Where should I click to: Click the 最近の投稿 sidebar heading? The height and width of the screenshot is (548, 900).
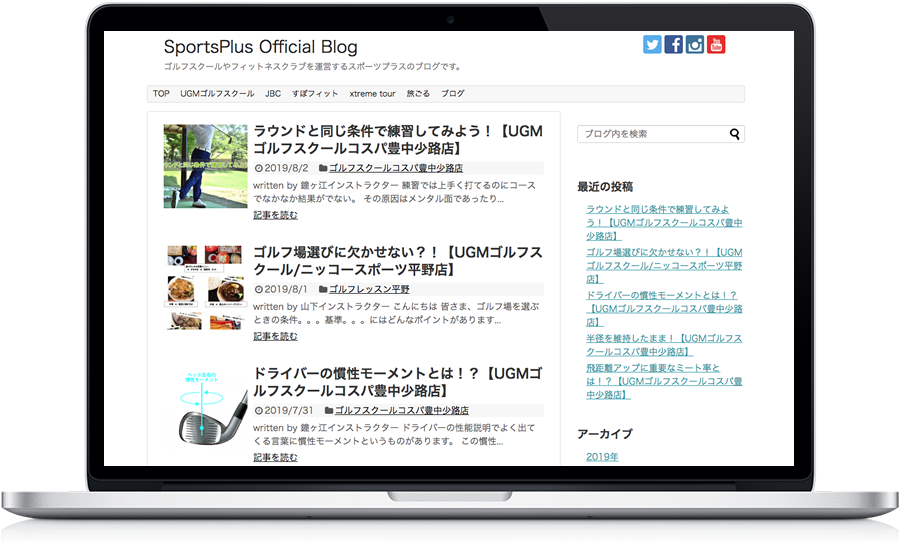(x=605, y=186)
